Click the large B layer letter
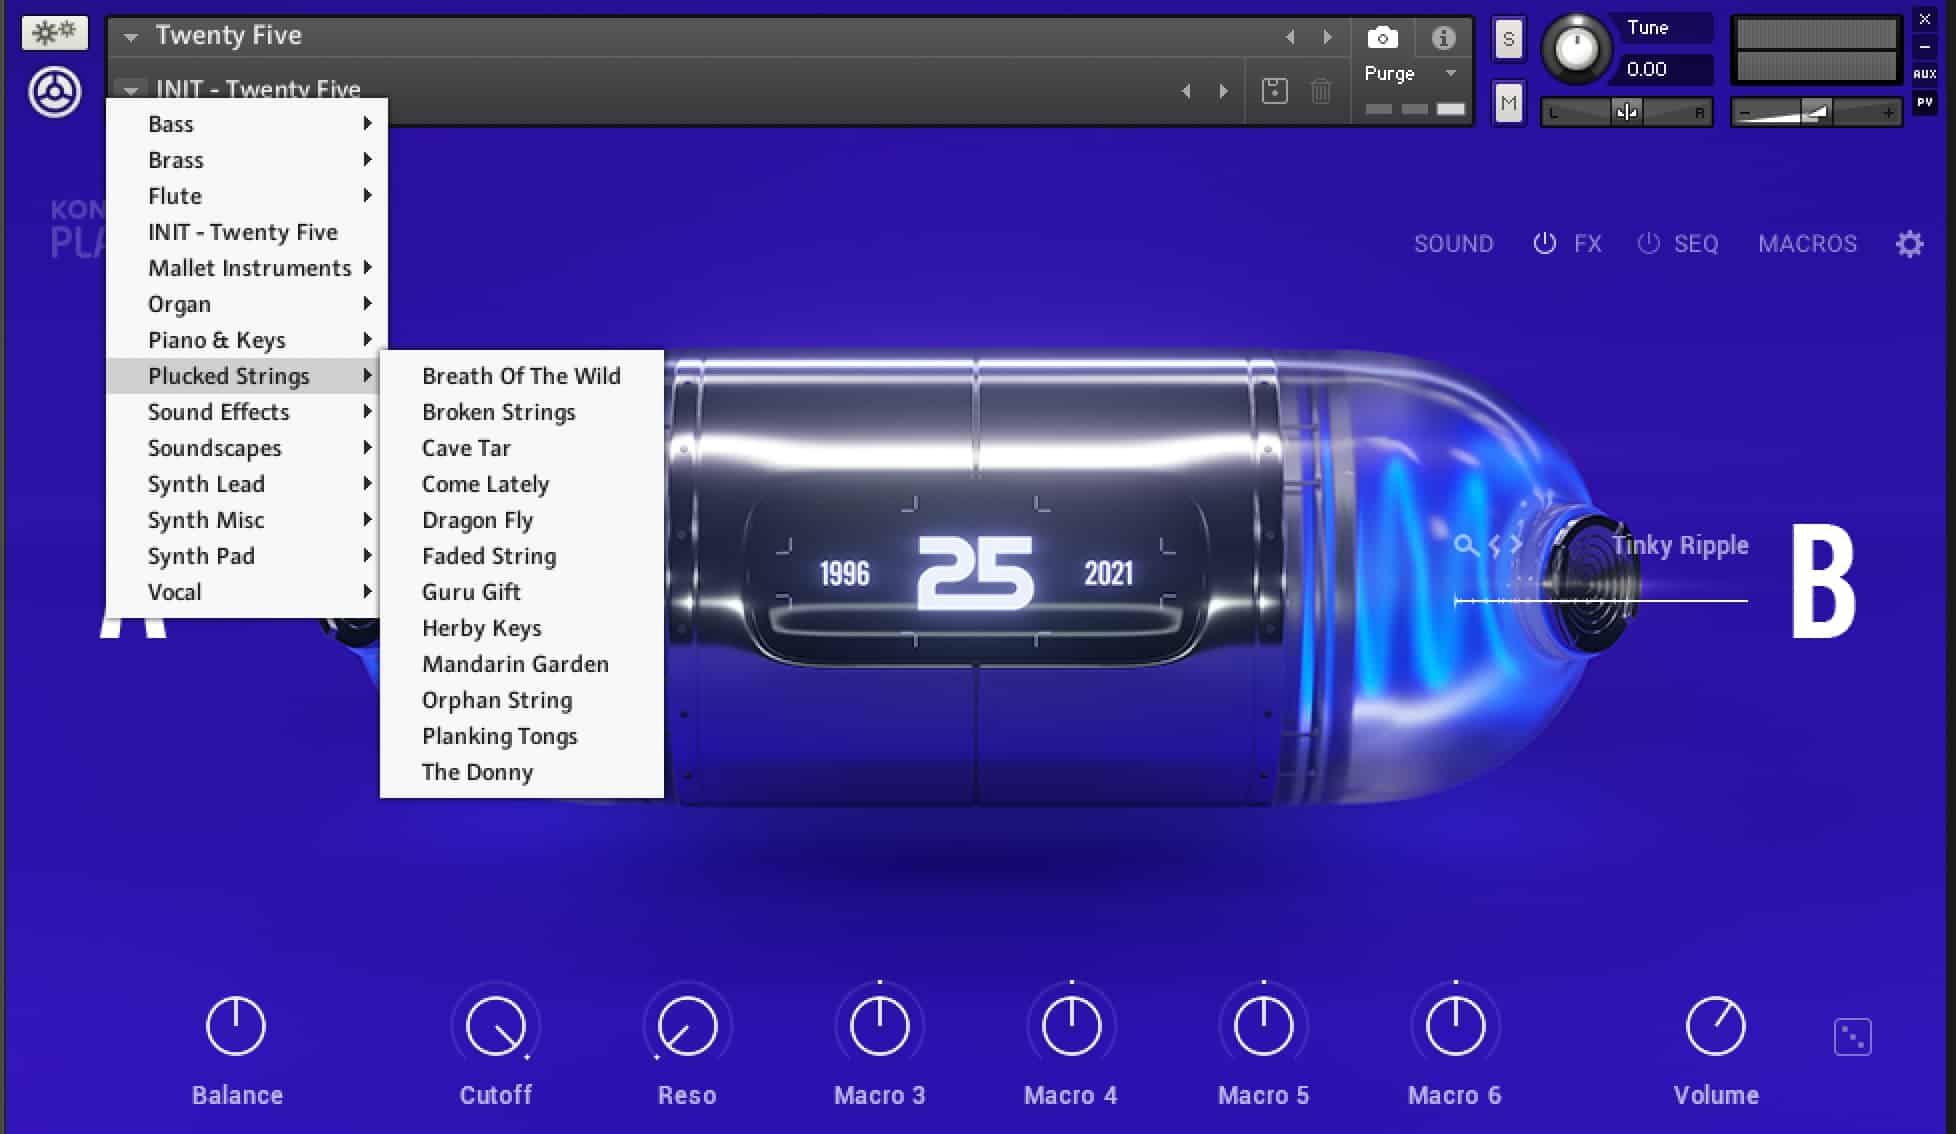 tap(1822, 583)
